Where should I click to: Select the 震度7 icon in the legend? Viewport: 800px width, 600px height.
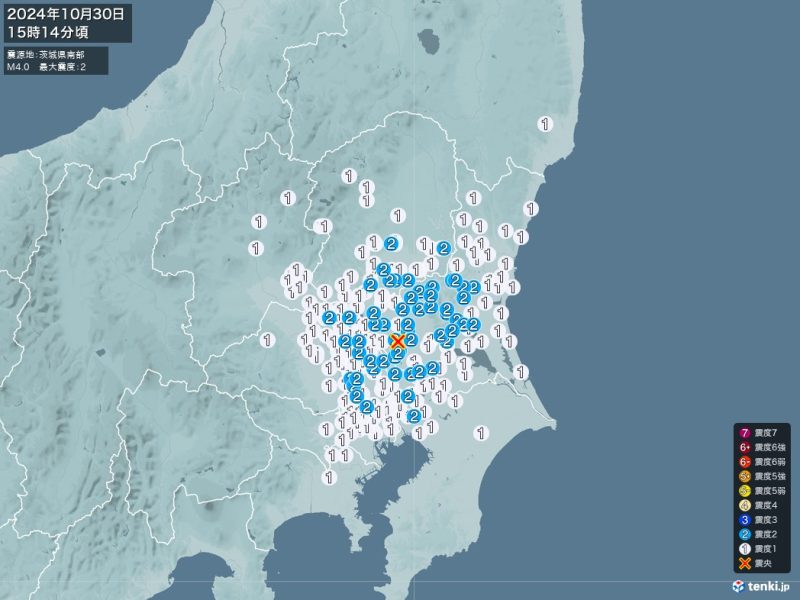pos(745,433)
